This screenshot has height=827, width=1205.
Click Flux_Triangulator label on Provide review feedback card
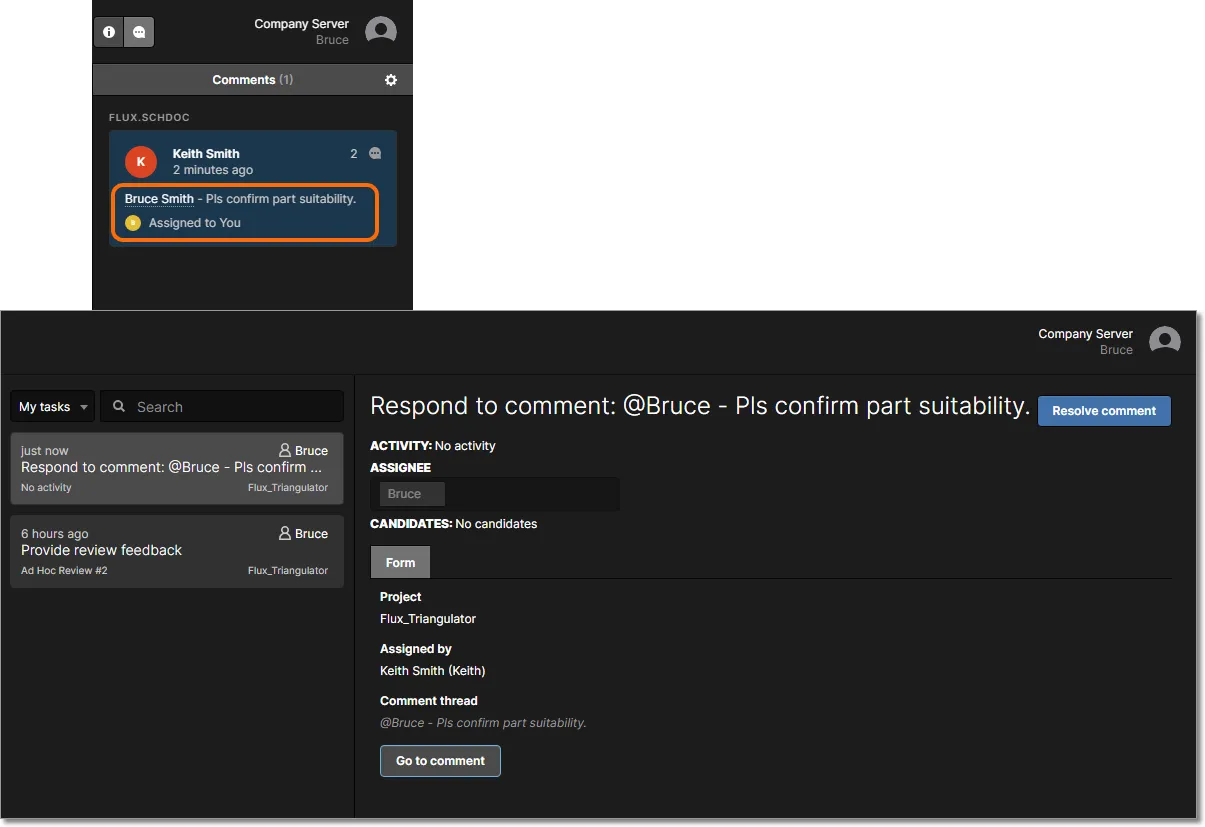(288, 571)
